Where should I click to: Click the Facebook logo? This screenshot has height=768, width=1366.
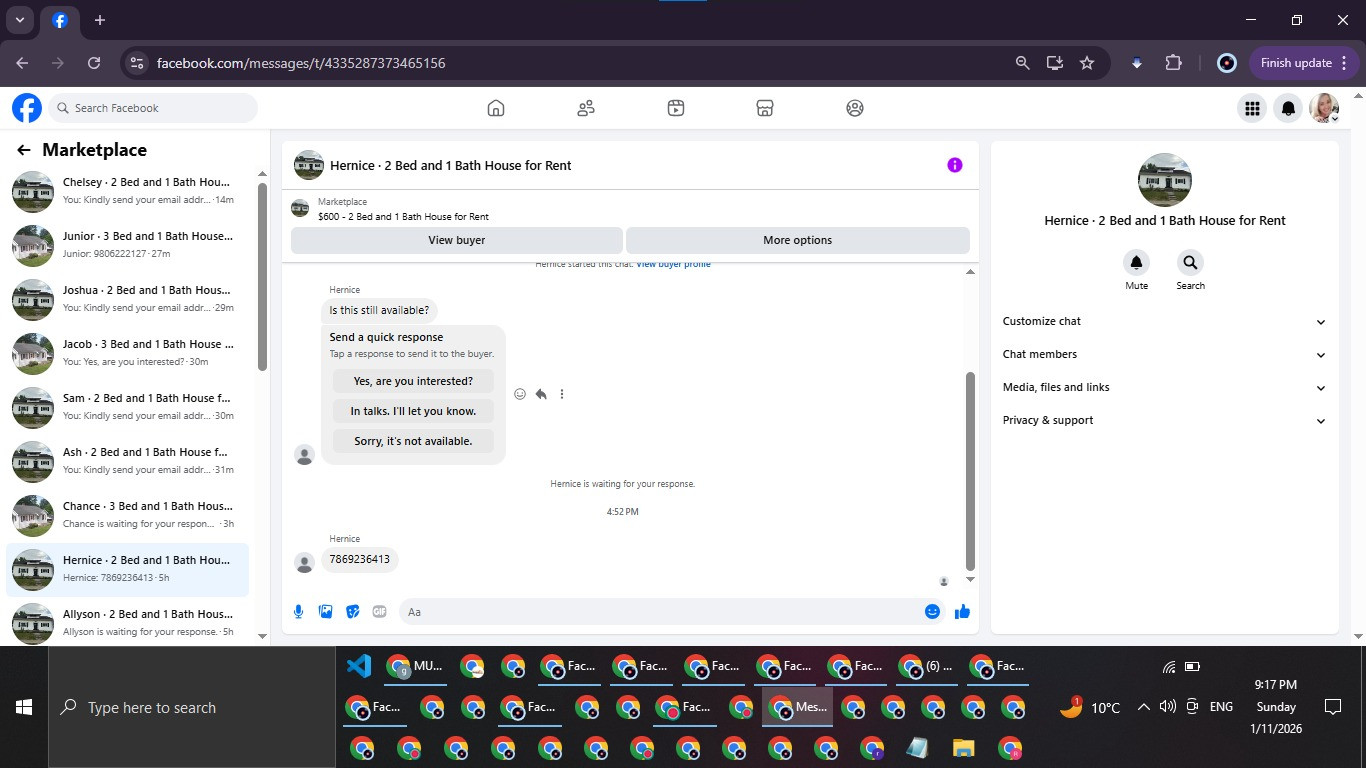[27, 108]
